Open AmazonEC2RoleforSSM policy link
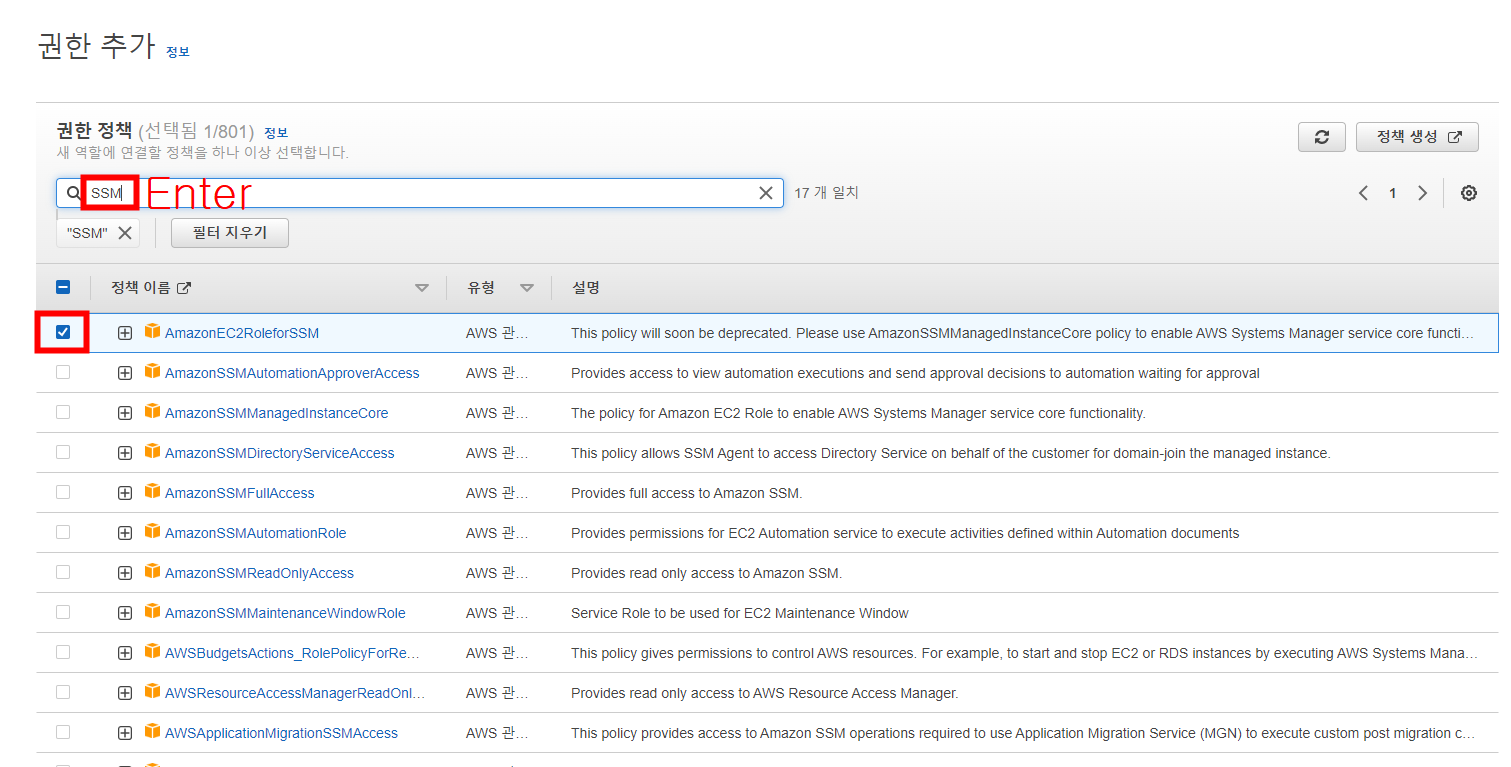 click(x=242, y=333)
